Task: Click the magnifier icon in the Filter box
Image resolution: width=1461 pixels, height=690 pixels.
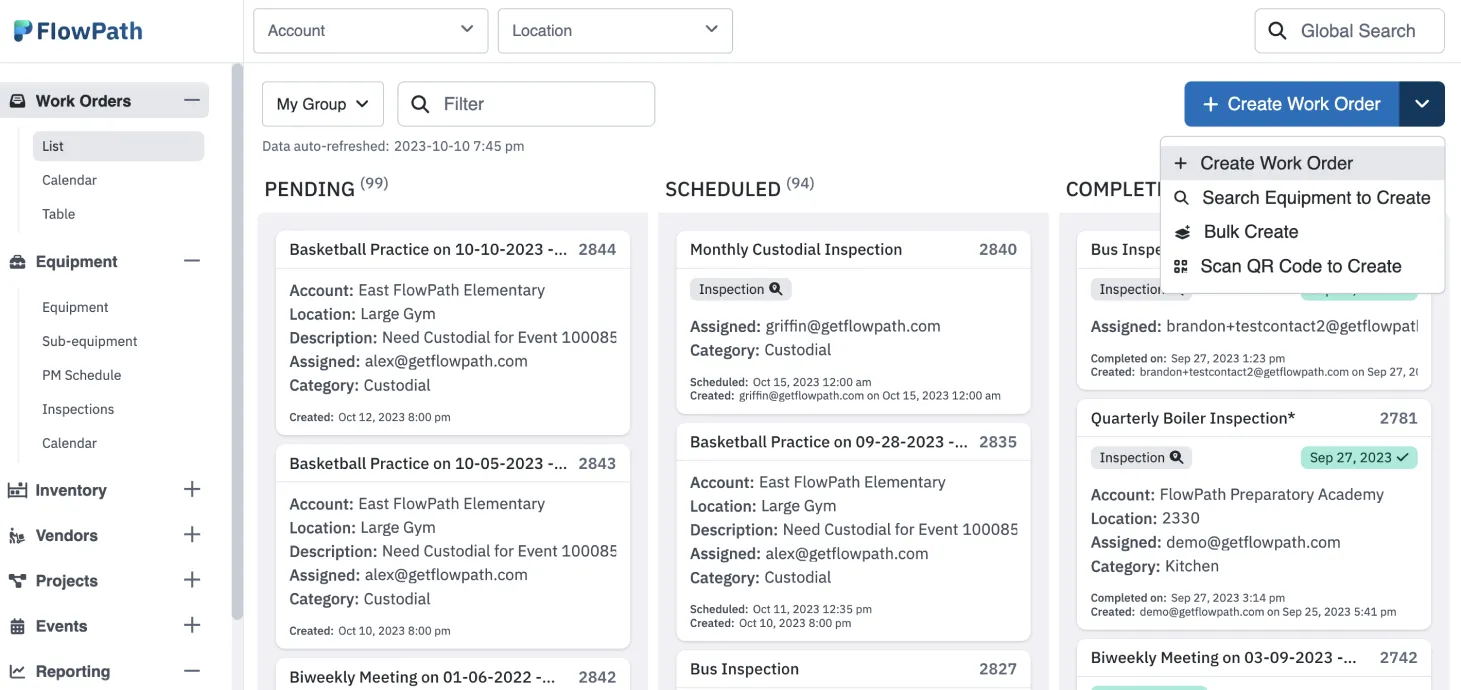Action: click(420, 104)
